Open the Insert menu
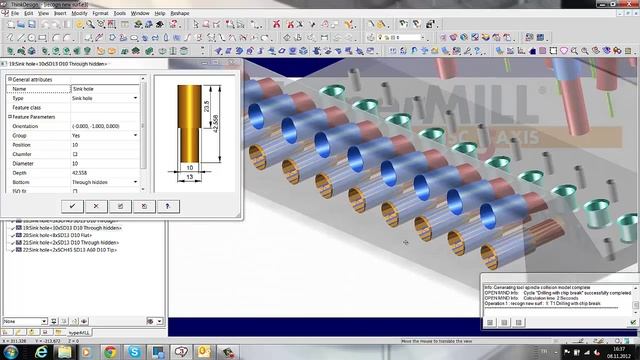The image size is (640, 360). 60,13
